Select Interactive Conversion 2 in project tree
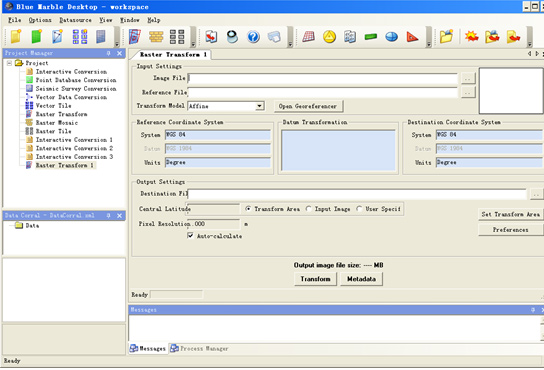Screen dimensions: 544x370 point(74,149)
